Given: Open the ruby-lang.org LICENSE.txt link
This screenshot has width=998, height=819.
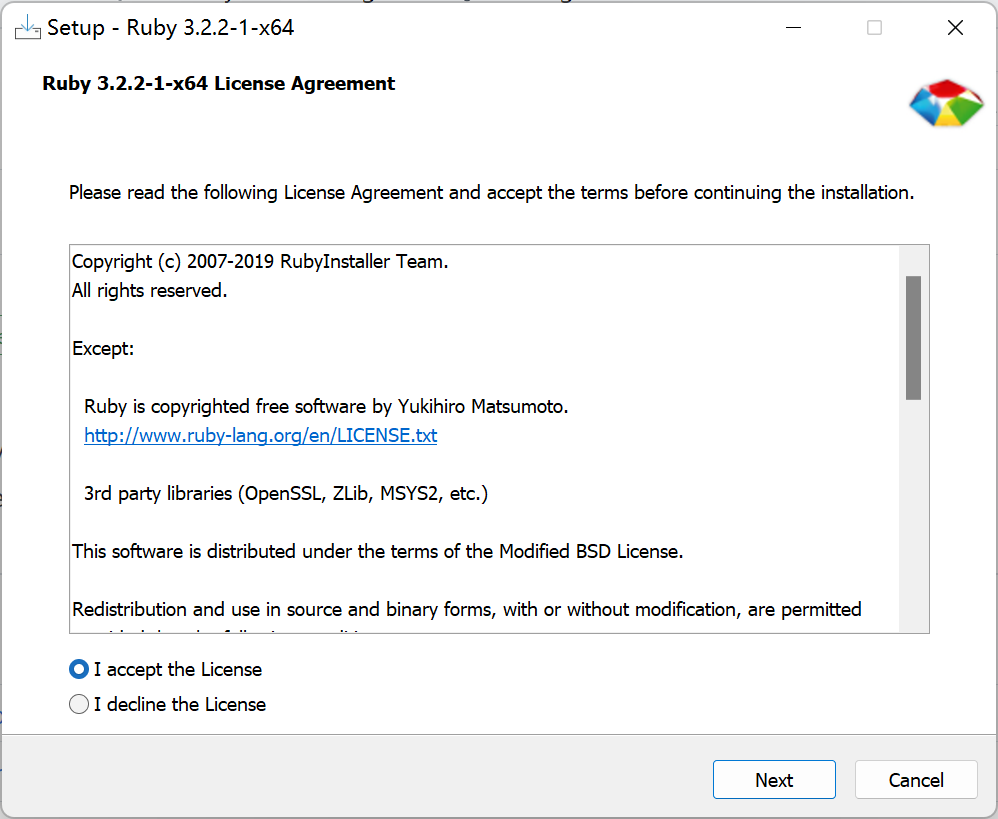Looking at the screenshot, I should (x=260, y=435).
